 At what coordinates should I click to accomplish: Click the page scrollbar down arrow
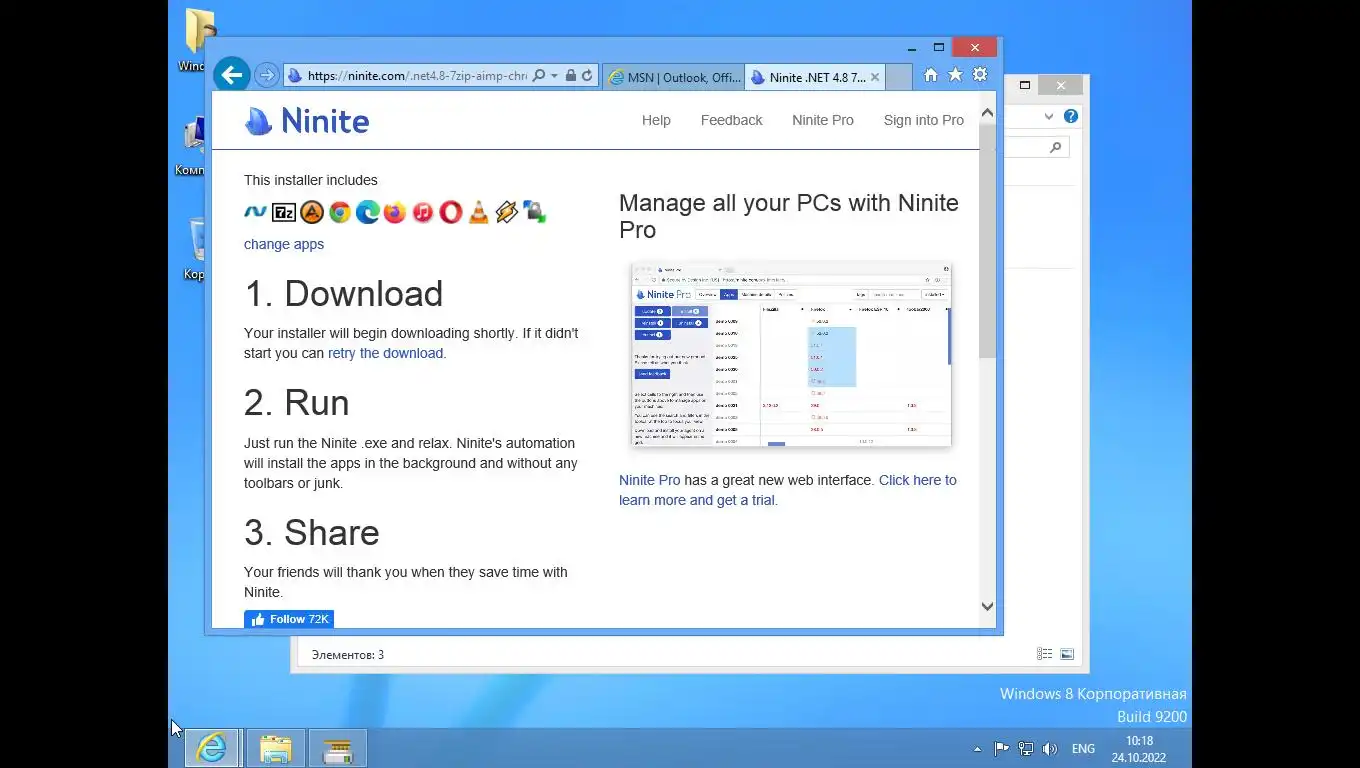tap(987, 606)
